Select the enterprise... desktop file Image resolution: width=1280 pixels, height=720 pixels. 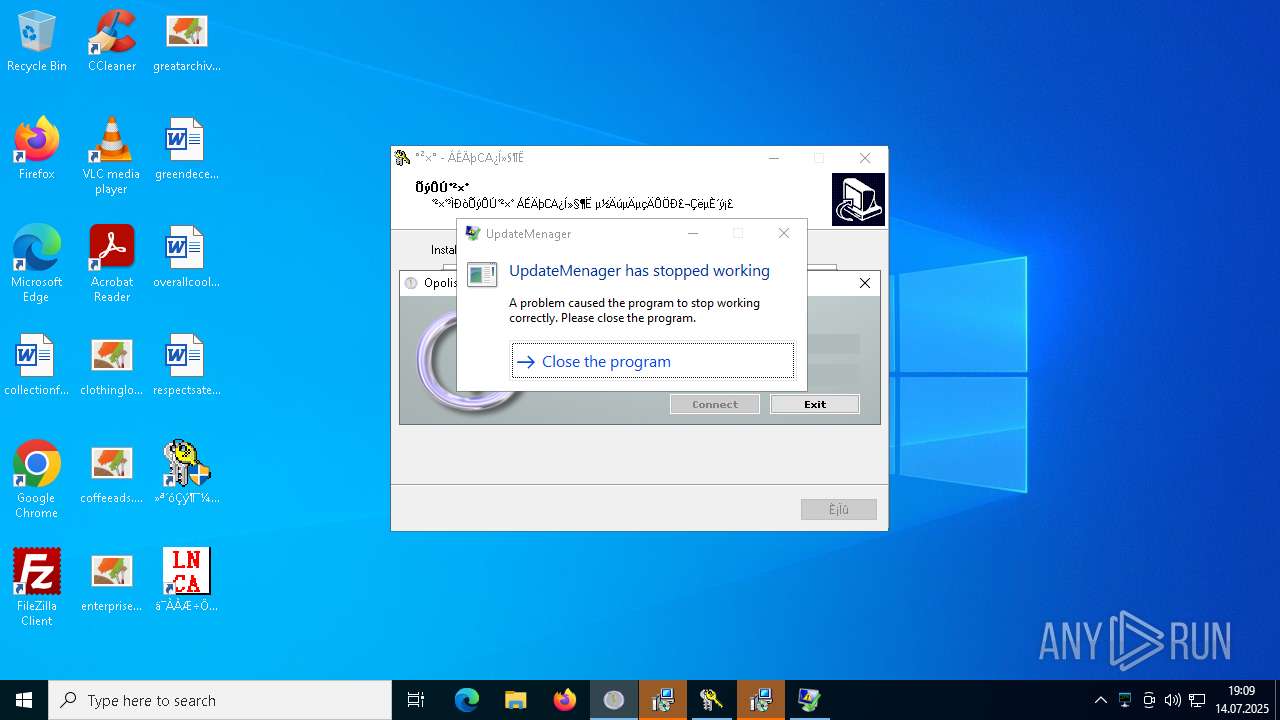point(112,581)
